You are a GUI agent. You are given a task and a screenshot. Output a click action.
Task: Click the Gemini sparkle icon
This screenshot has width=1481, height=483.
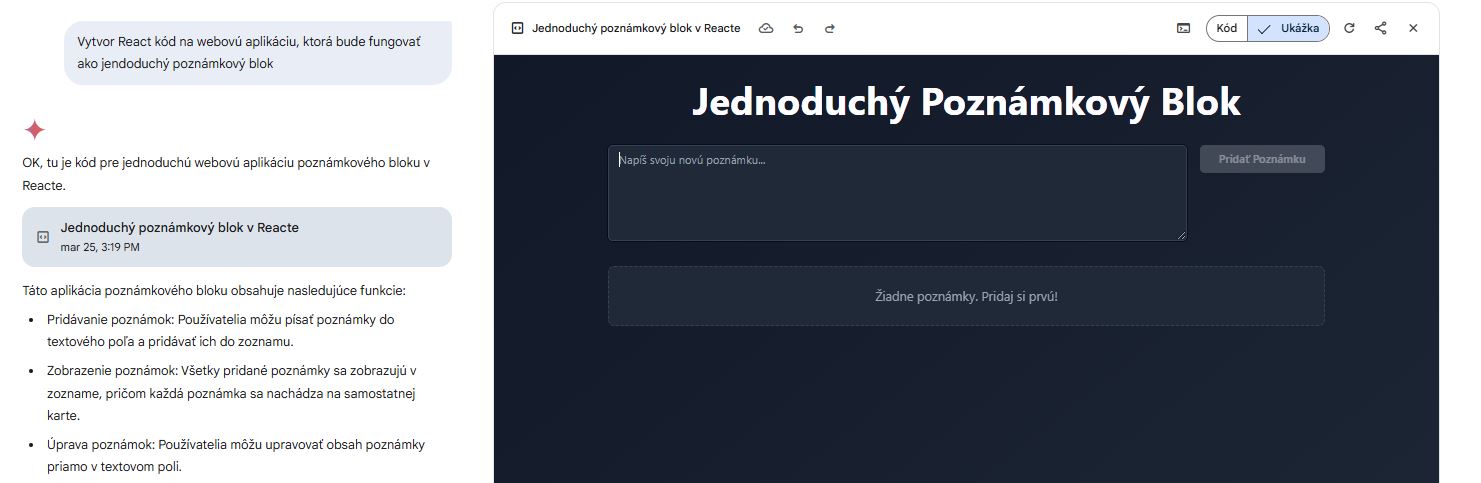point(35,130)
